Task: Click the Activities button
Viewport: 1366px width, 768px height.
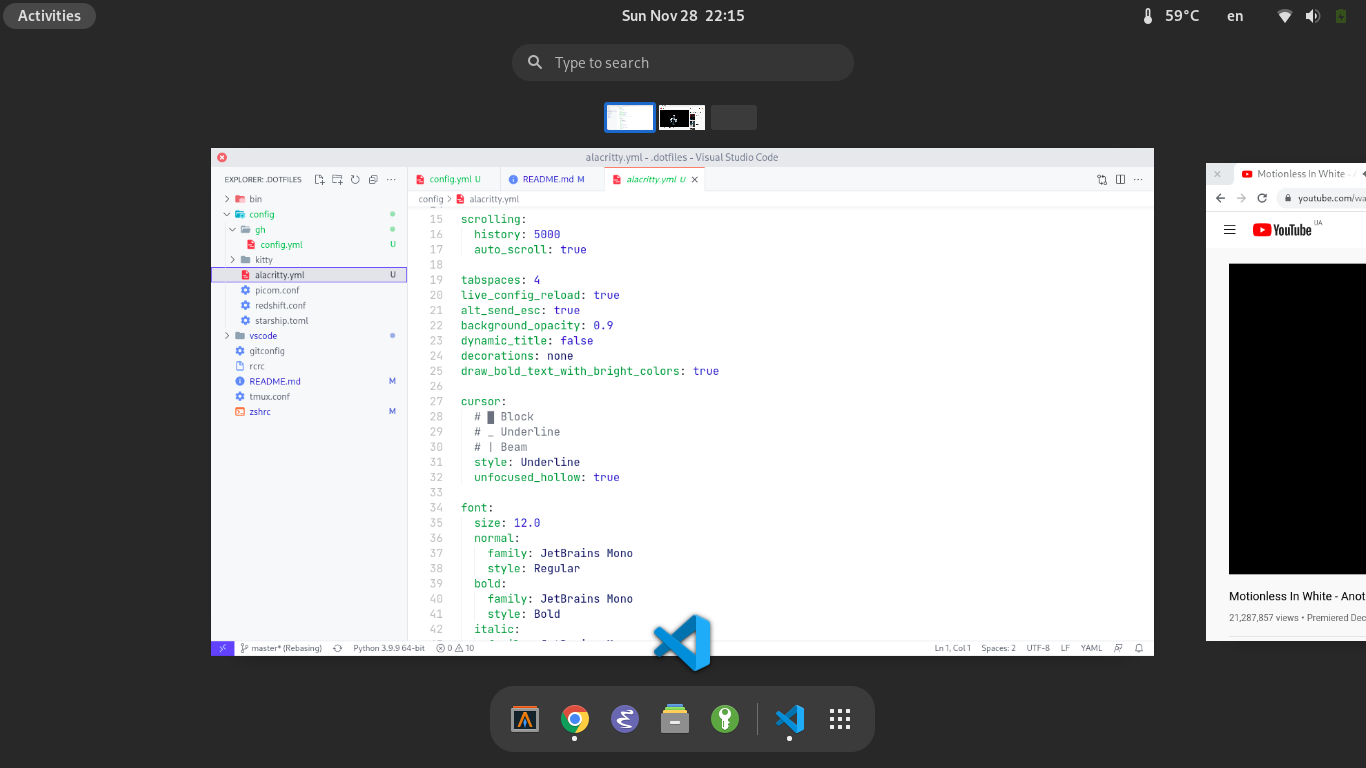Action: (49, 16)
